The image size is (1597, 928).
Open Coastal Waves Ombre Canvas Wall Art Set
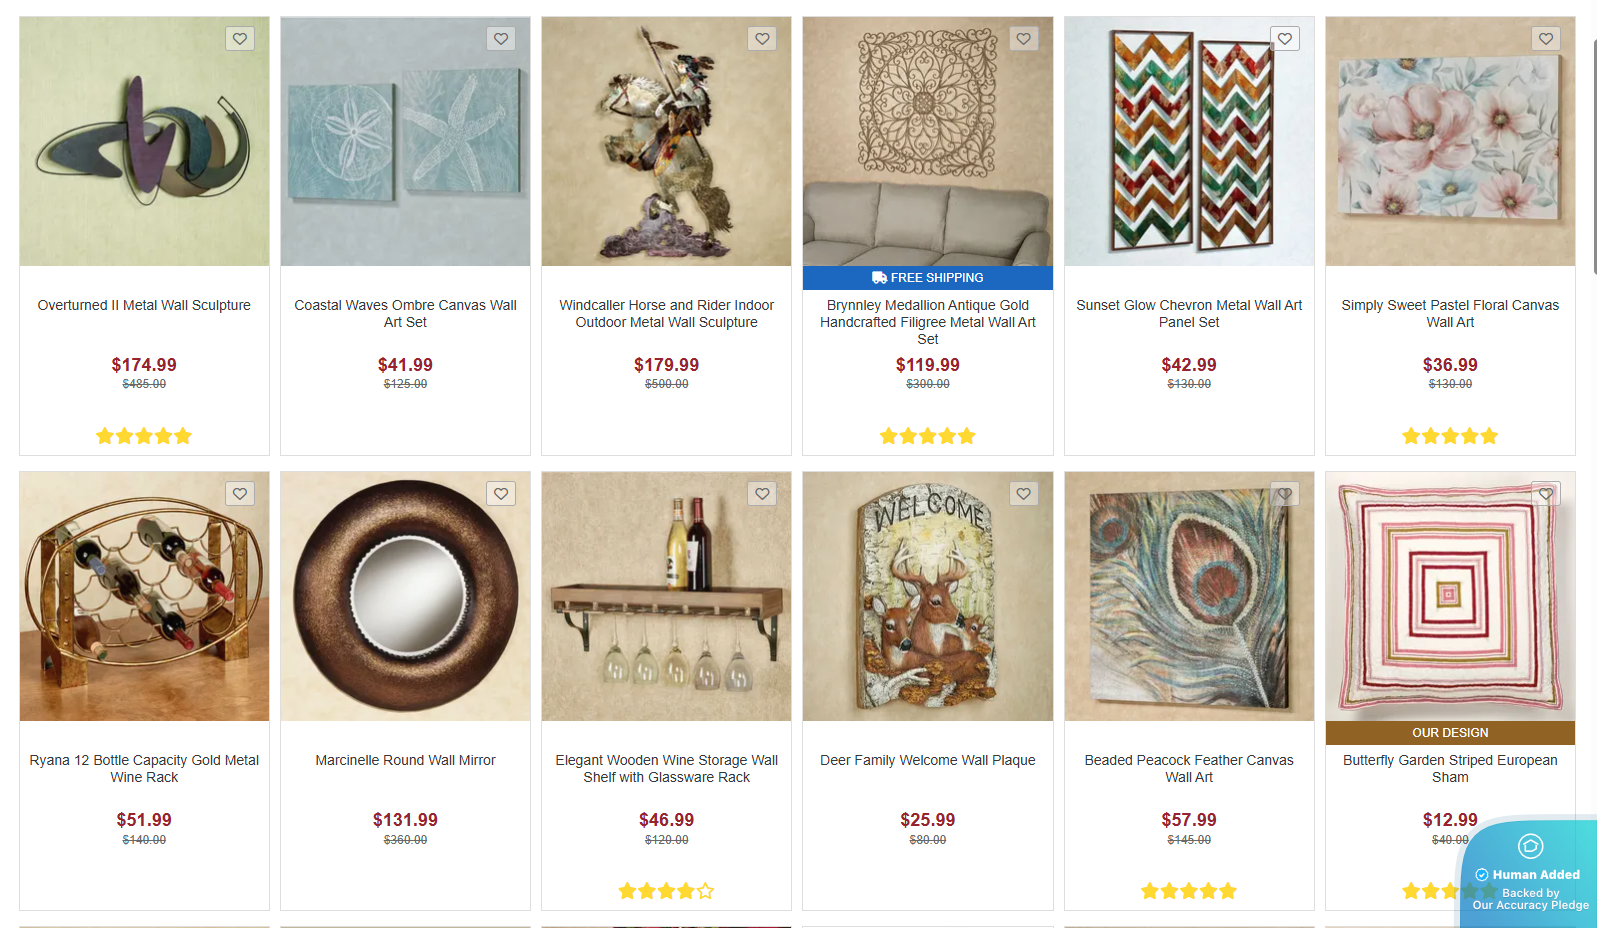tap(405, 313)
